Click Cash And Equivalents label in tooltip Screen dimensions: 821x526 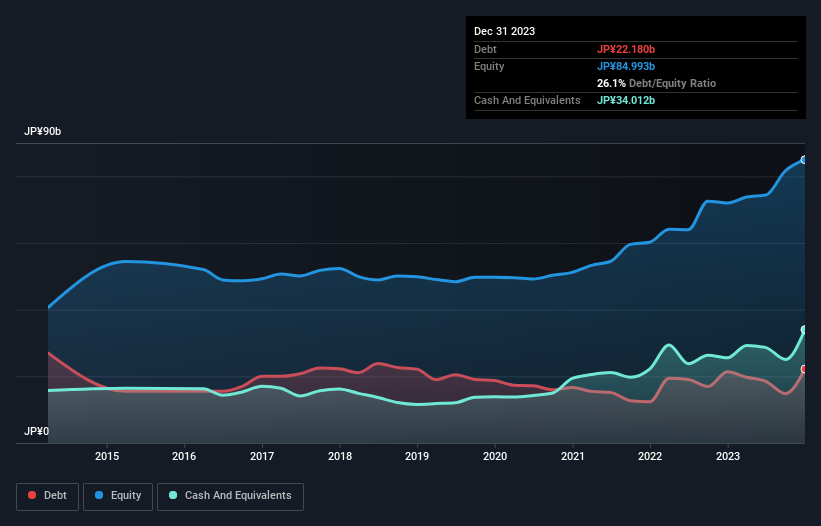[x=527, y=100]
